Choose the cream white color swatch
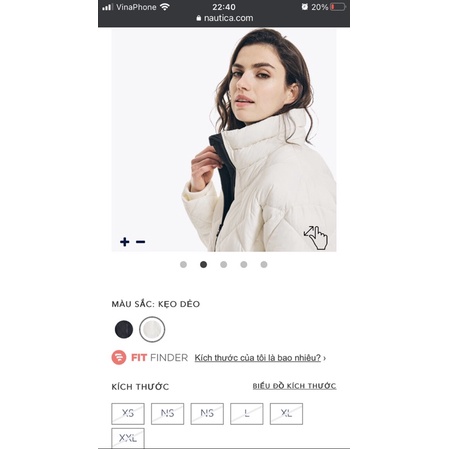Image resolution: width=449 pixels, height=449 pixels. click(152, 329)
